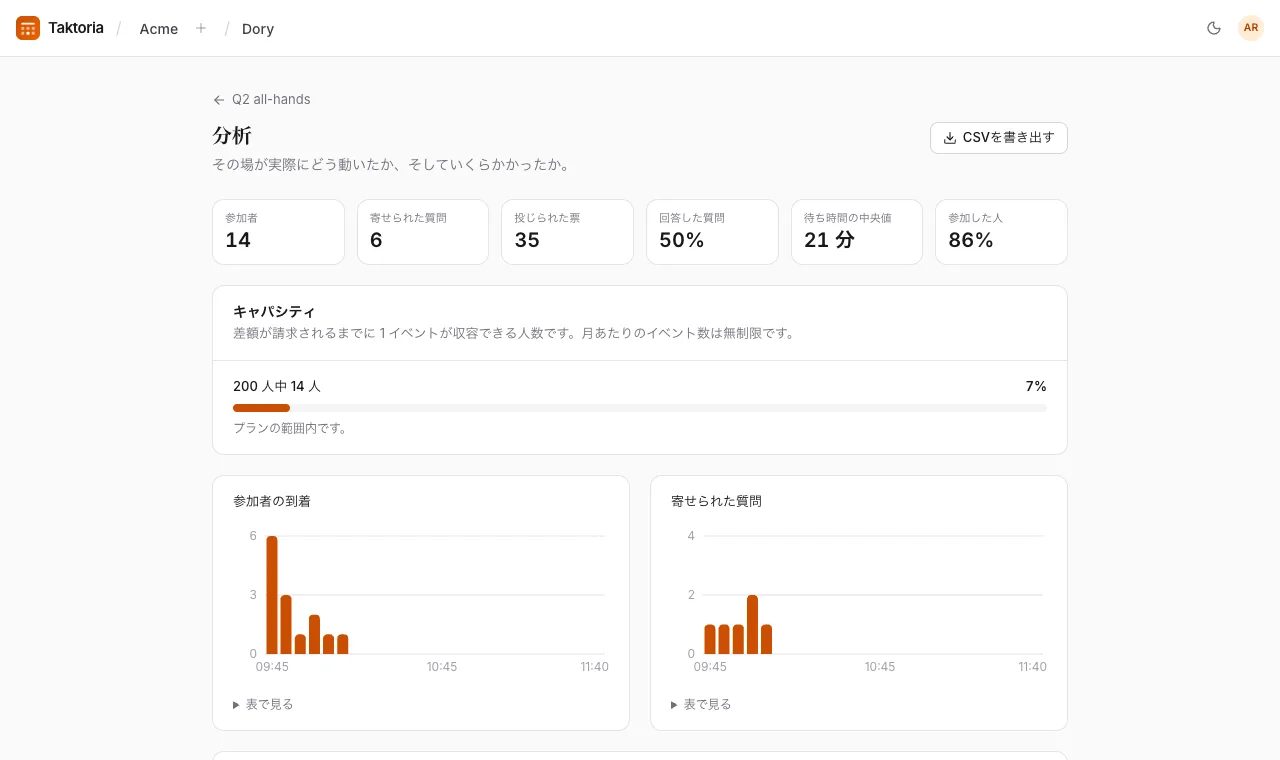The image size is (1280, 760).
Task: Expand 表で見る under 寄せられた質問 chart
Action: (702, 704)
